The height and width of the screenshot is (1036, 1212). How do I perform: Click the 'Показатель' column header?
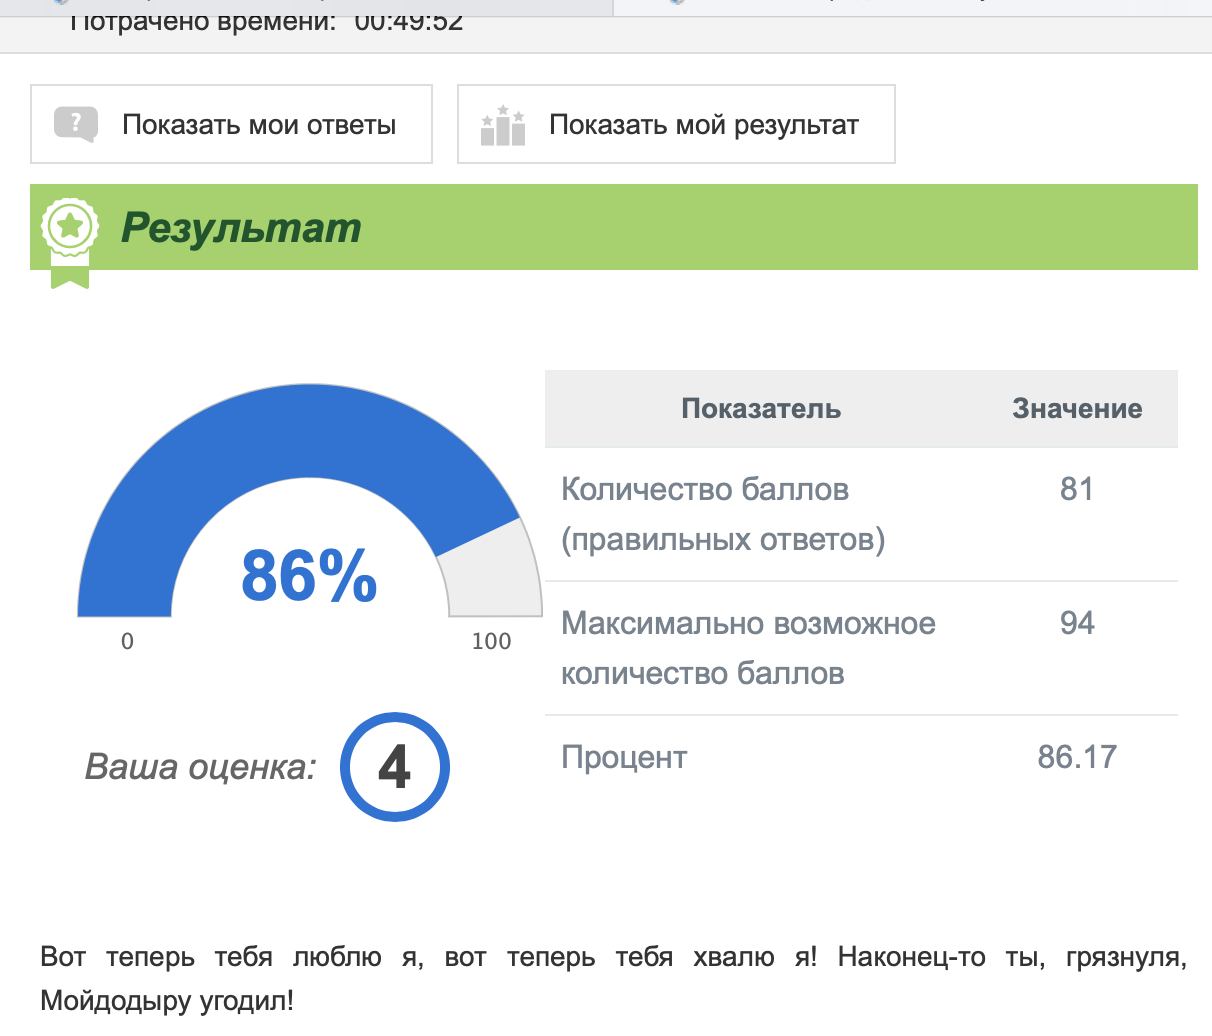761,409
